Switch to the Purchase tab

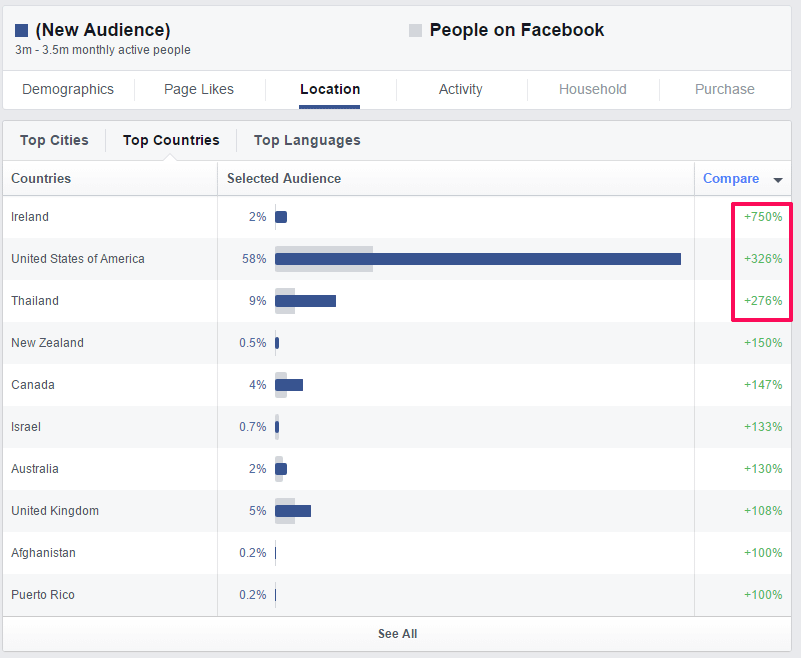[x=724, y=89]
